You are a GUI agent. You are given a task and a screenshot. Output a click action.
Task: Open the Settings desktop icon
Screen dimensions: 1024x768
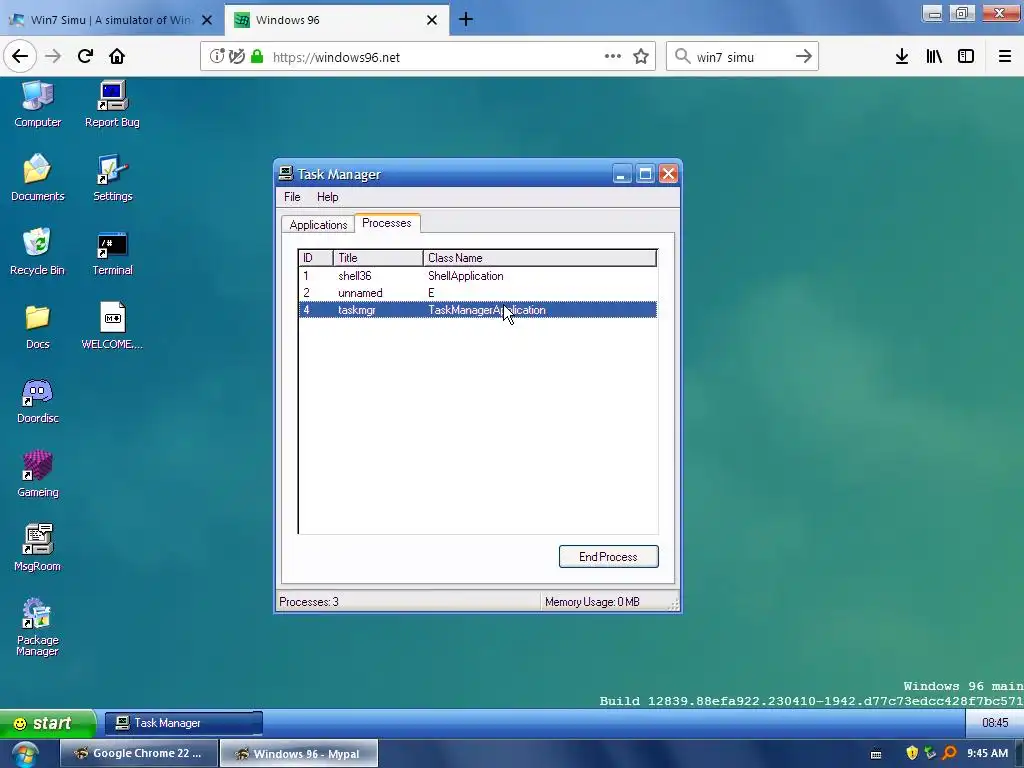point(112,178)
